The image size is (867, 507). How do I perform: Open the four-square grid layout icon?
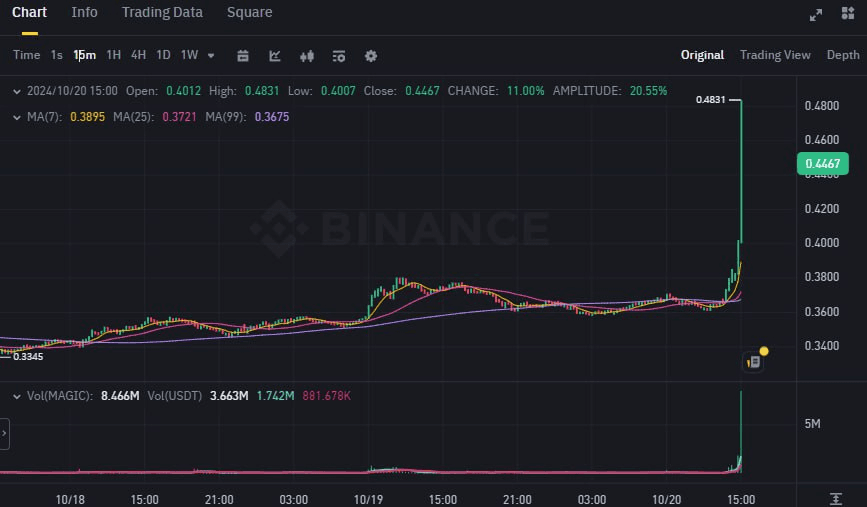click(848, 14)
